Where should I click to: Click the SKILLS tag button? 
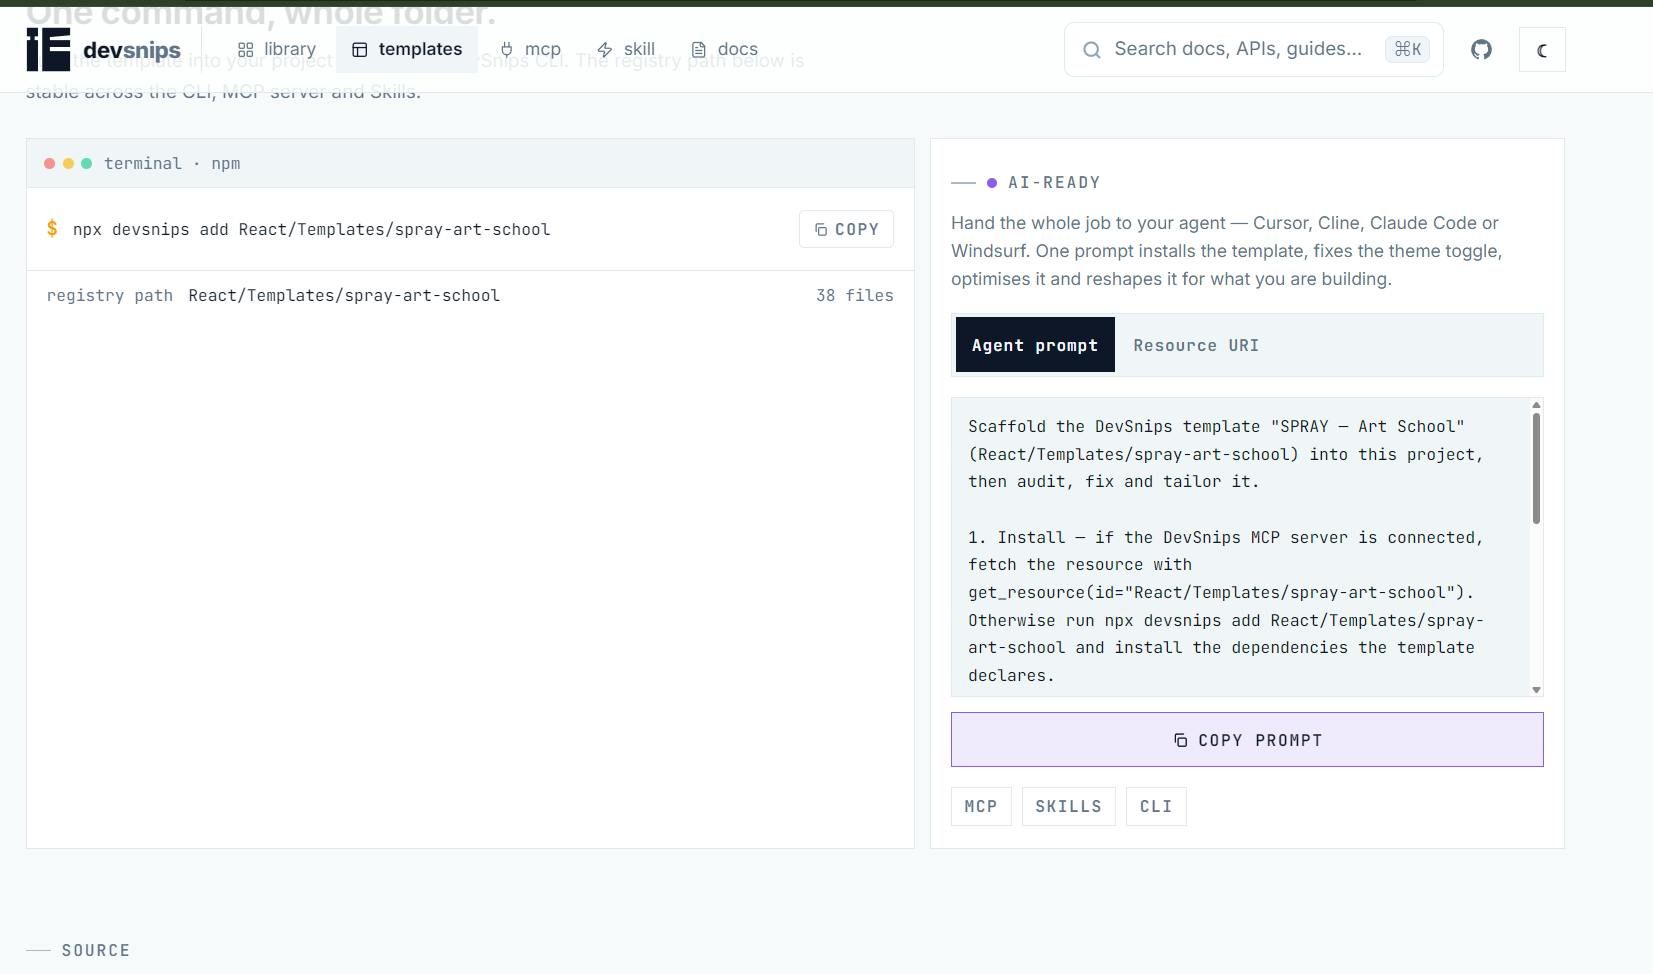[1068, 806]
